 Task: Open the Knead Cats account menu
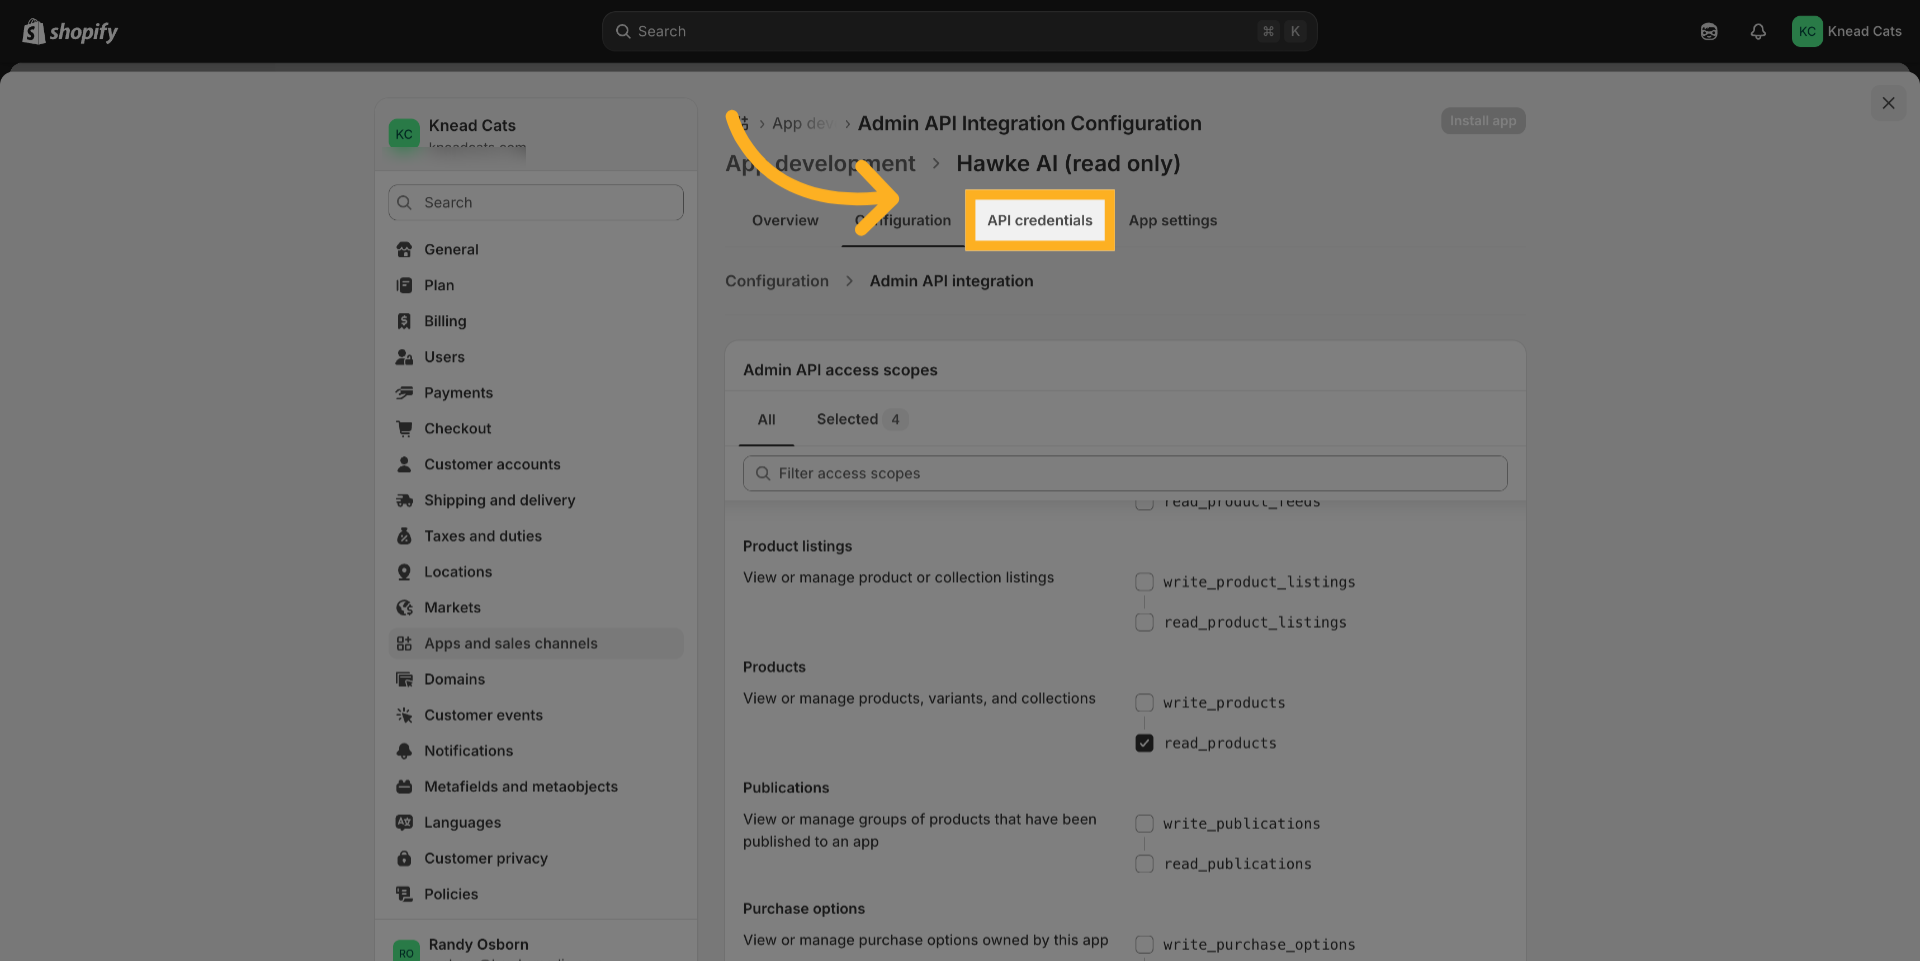[x=1846, y=32]
